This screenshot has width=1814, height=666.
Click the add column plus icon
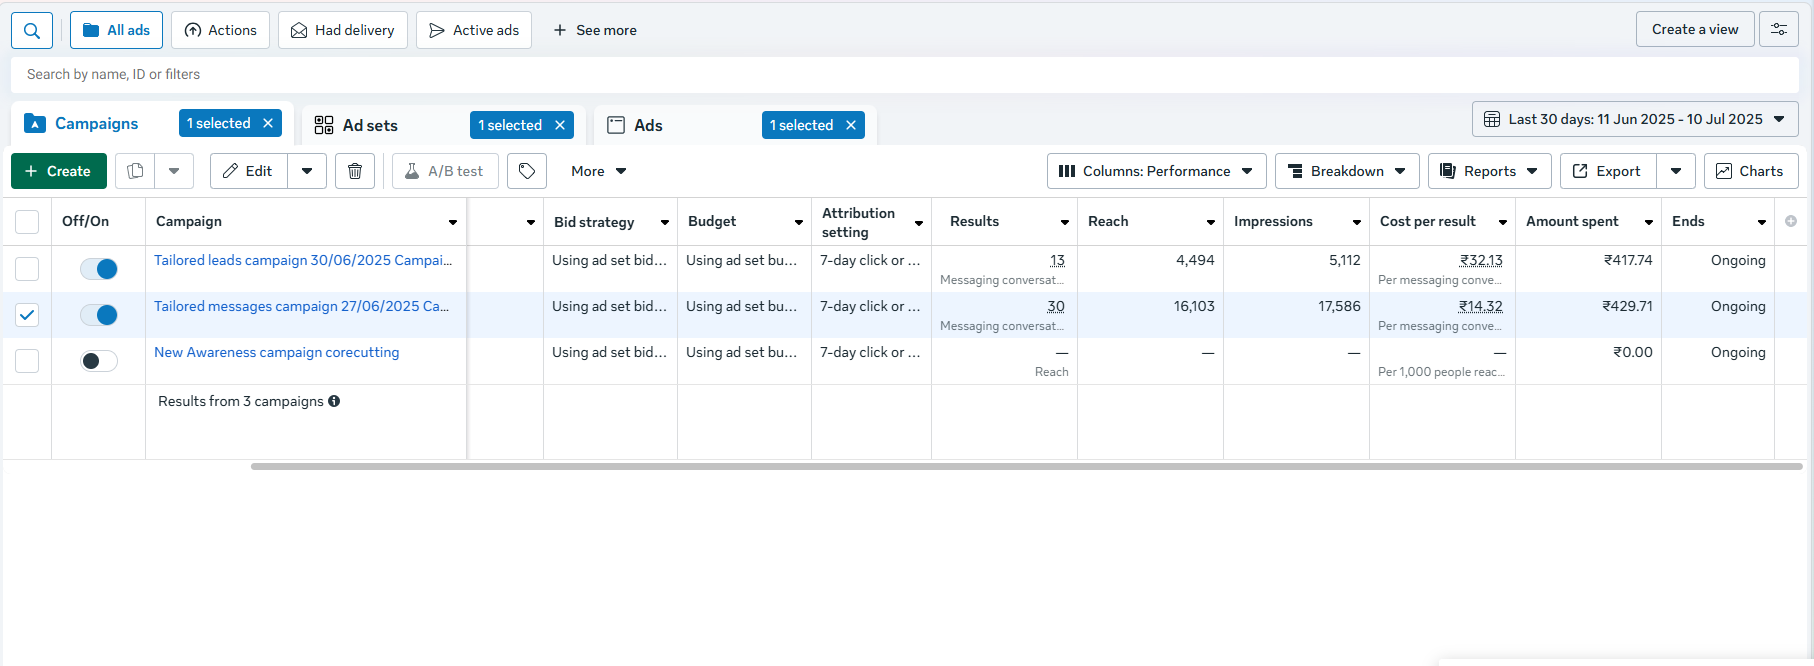[1791, 221]
